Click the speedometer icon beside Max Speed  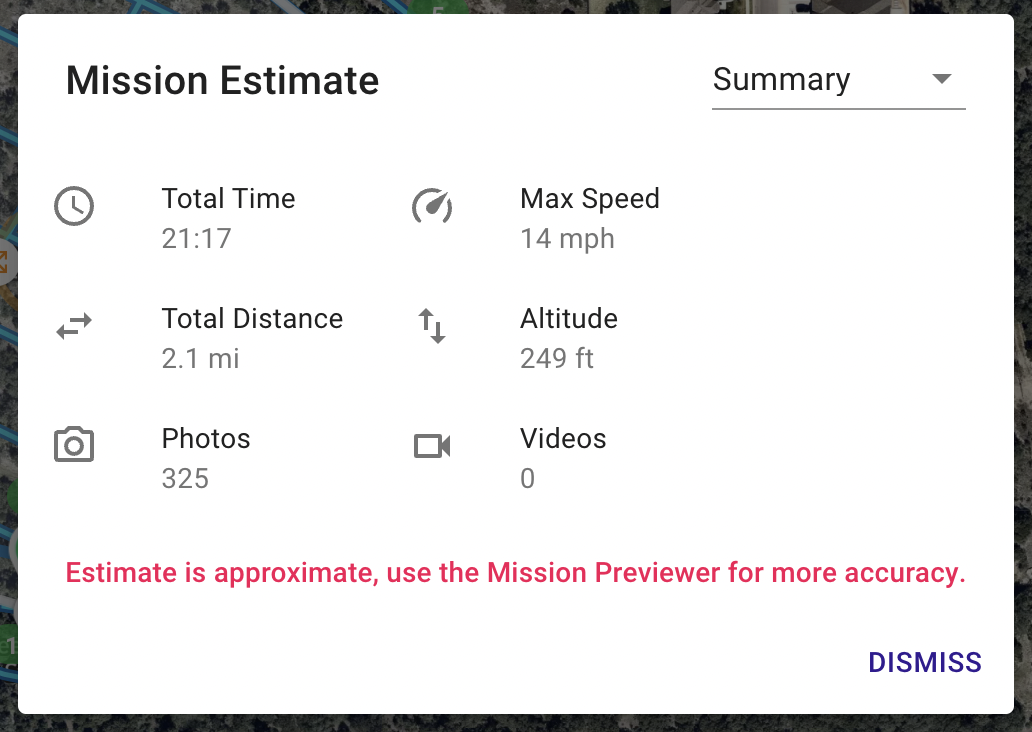coord(432,206)
